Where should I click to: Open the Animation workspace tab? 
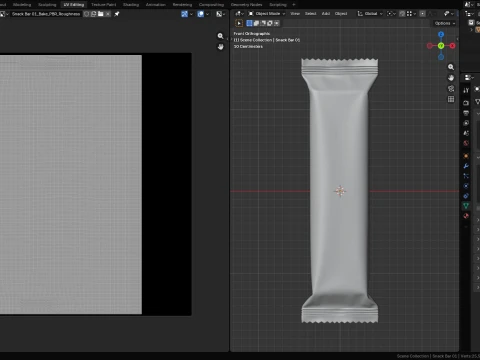pyautogui.click(x=156, y=5)
